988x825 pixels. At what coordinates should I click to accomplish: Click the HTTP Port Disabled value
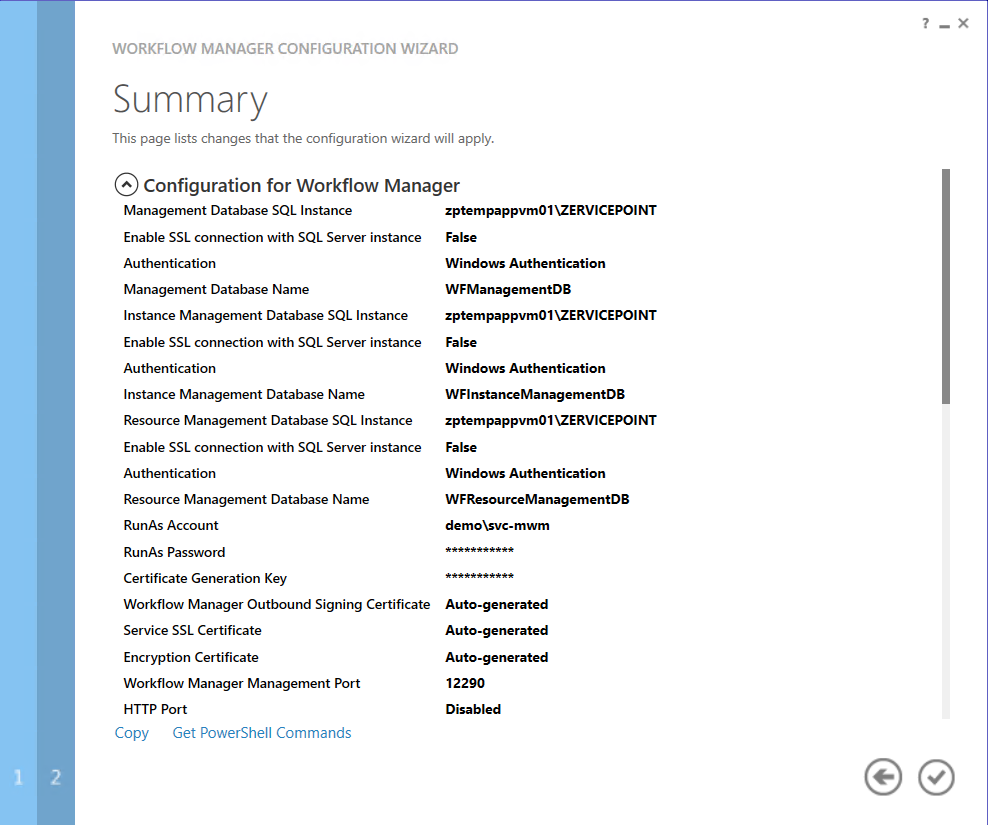point(473,710)
